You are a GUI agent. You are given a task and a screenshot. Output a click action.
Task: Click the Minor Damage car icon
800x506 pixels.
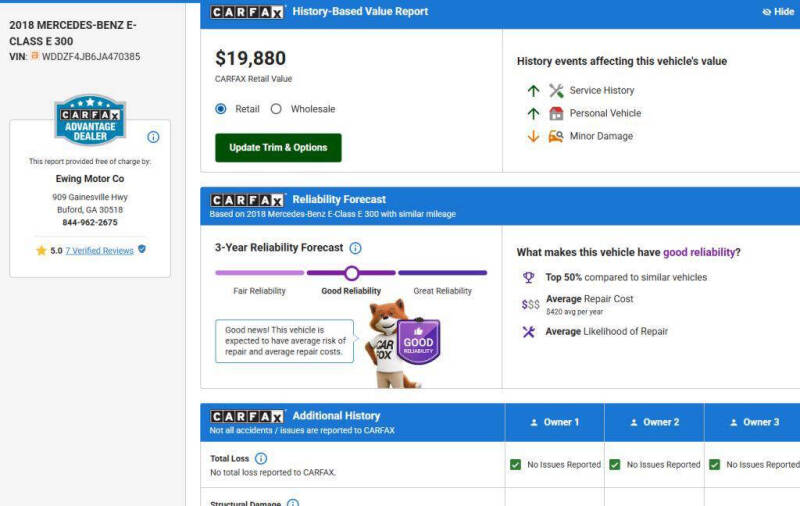pyautogui.click(x=556, y=136)
